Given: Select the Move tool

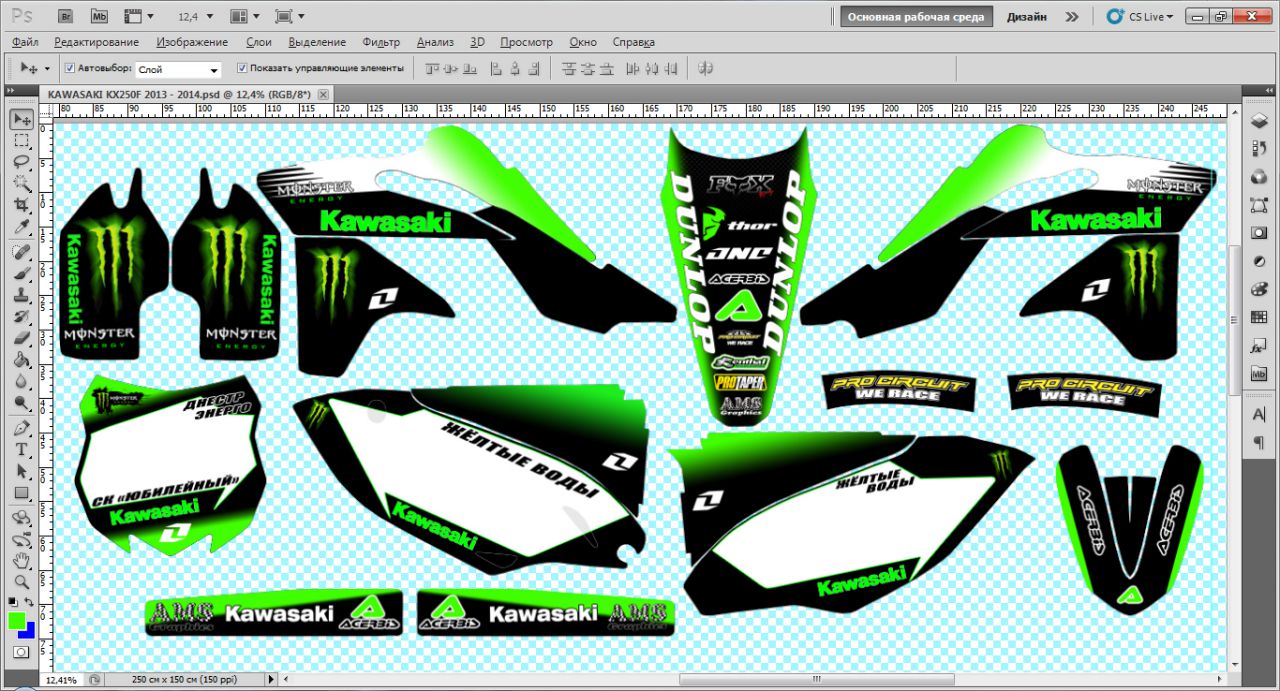Looking at the screenshot, I should (x=21, y=119).
